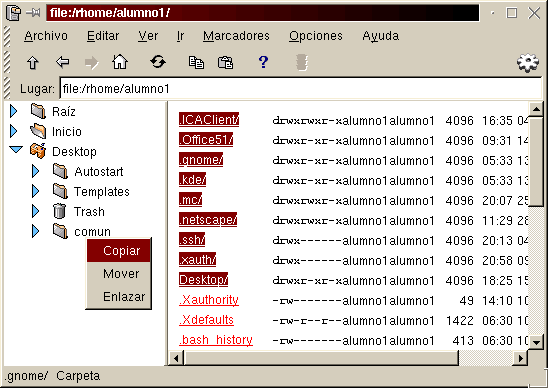Choose Mover in the popup menu
Screen dimensions: 548x388
pos(119,273)
